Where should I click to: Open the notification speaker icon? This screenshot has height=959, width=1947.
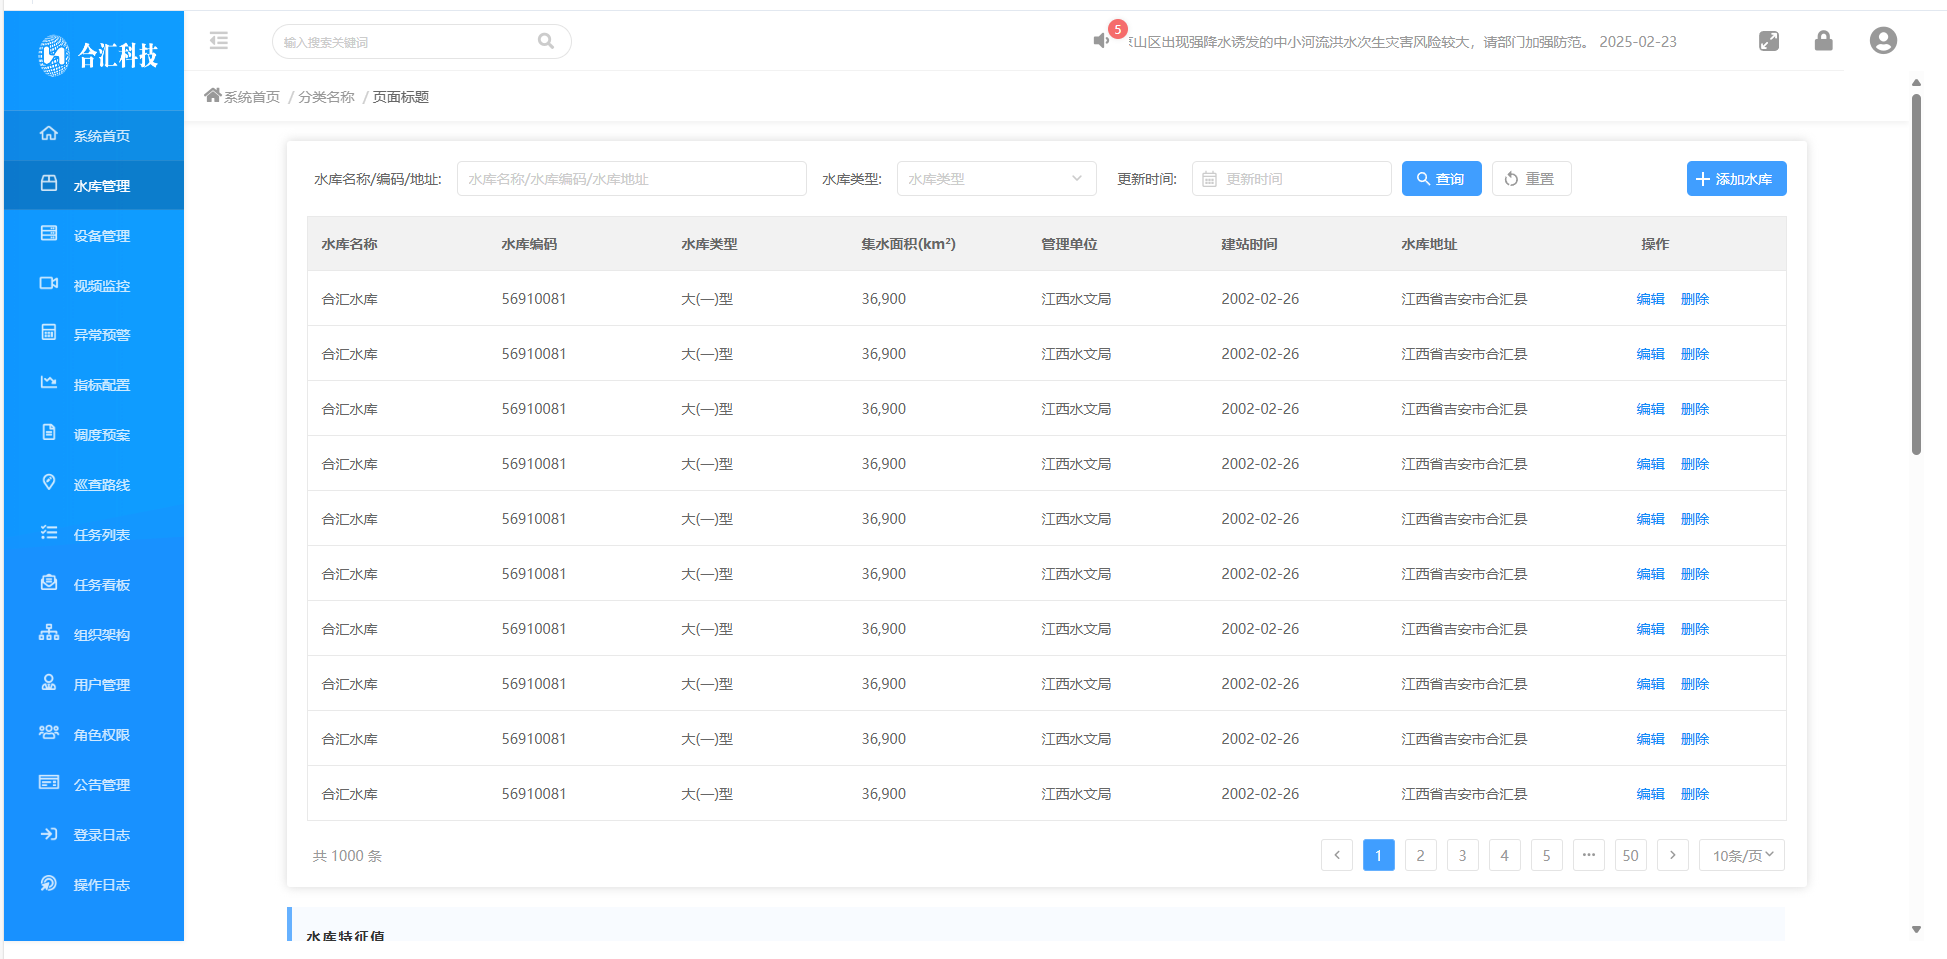coord(1101,41)
